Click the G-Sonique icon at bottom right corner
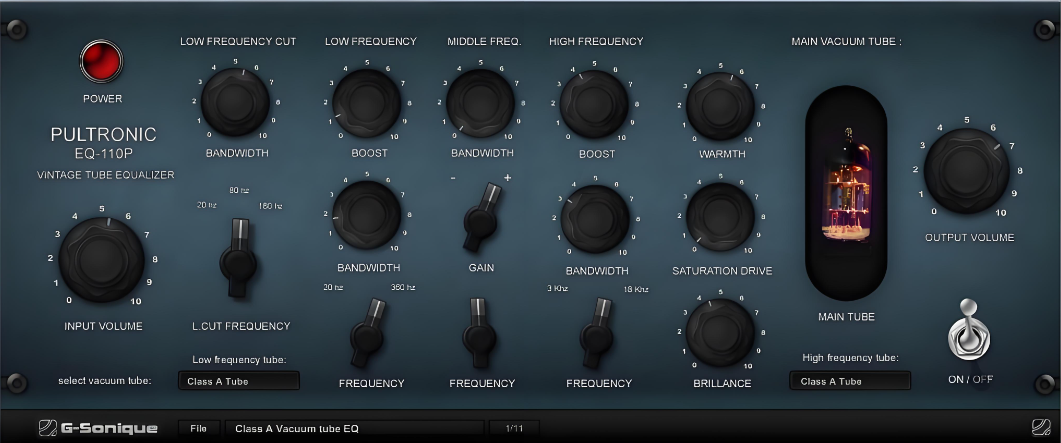The height and width of the screenshot is (443, 1061). [1041, 427]
